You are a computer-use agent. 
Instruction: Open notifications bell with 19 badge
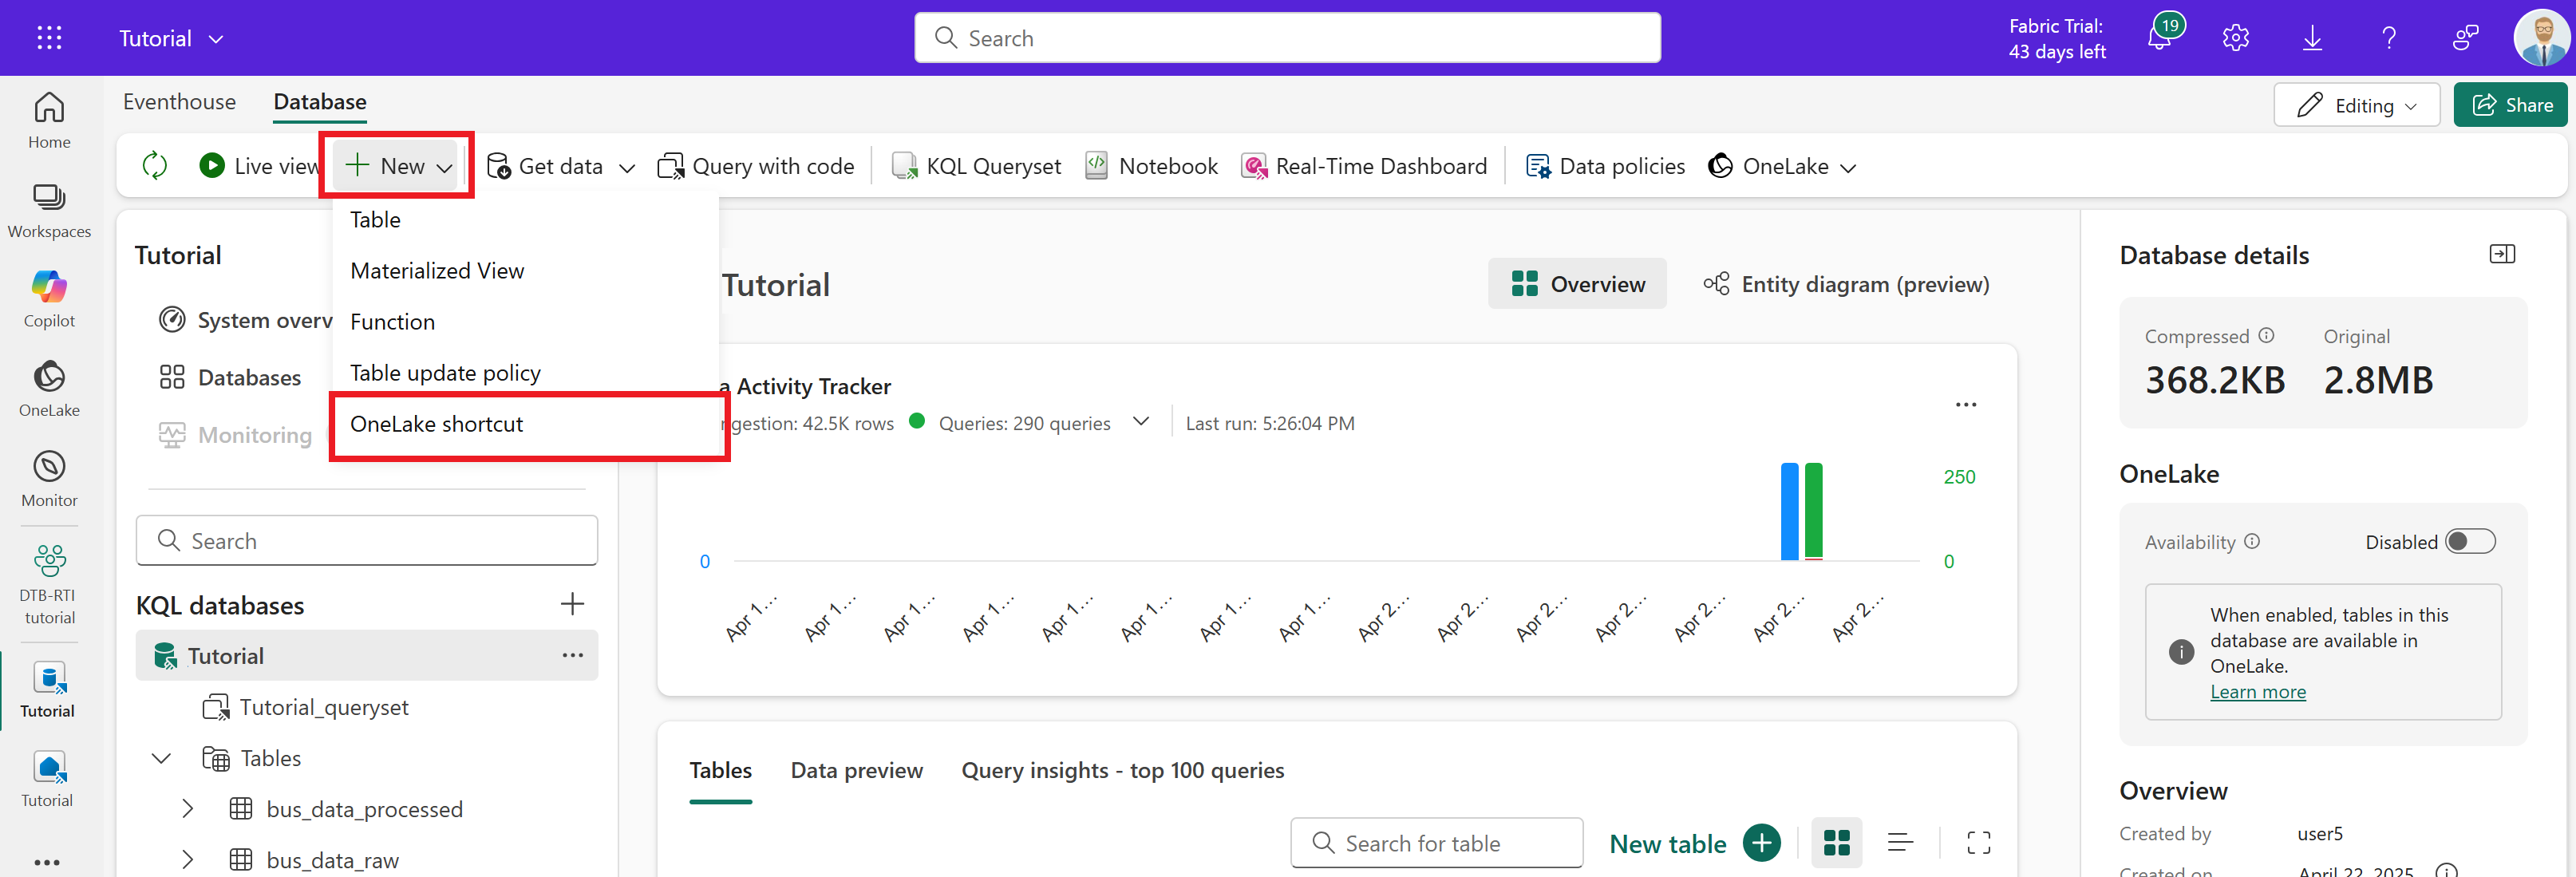pyautogui.click(x=2162, y=36)
